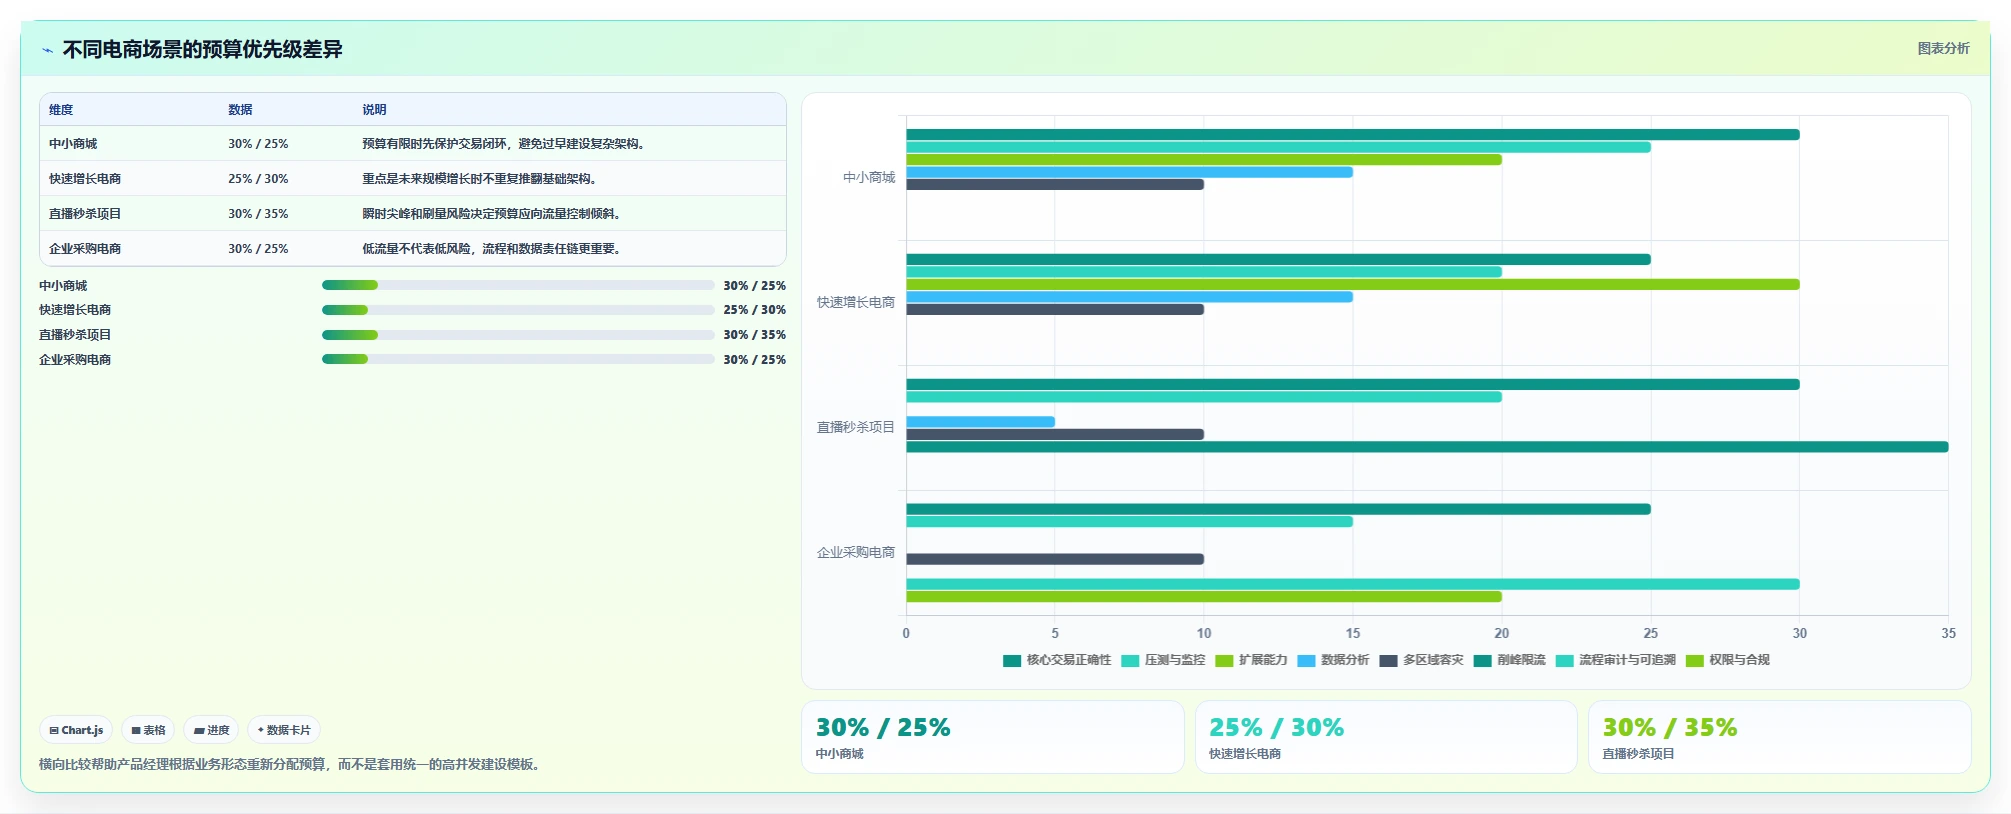This screenshot has height=814, width=2011.
Task: Click the light-green 快速增长电商 bar reaching 30
Action: 1353,285
